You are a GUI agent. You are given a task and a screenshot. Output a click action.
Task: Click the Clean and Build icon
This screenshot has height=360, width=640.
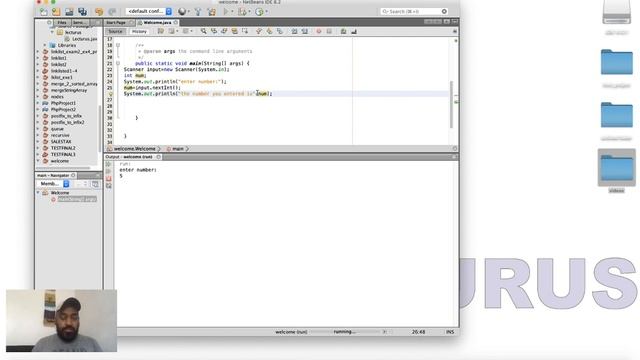[x=211, y=11]
